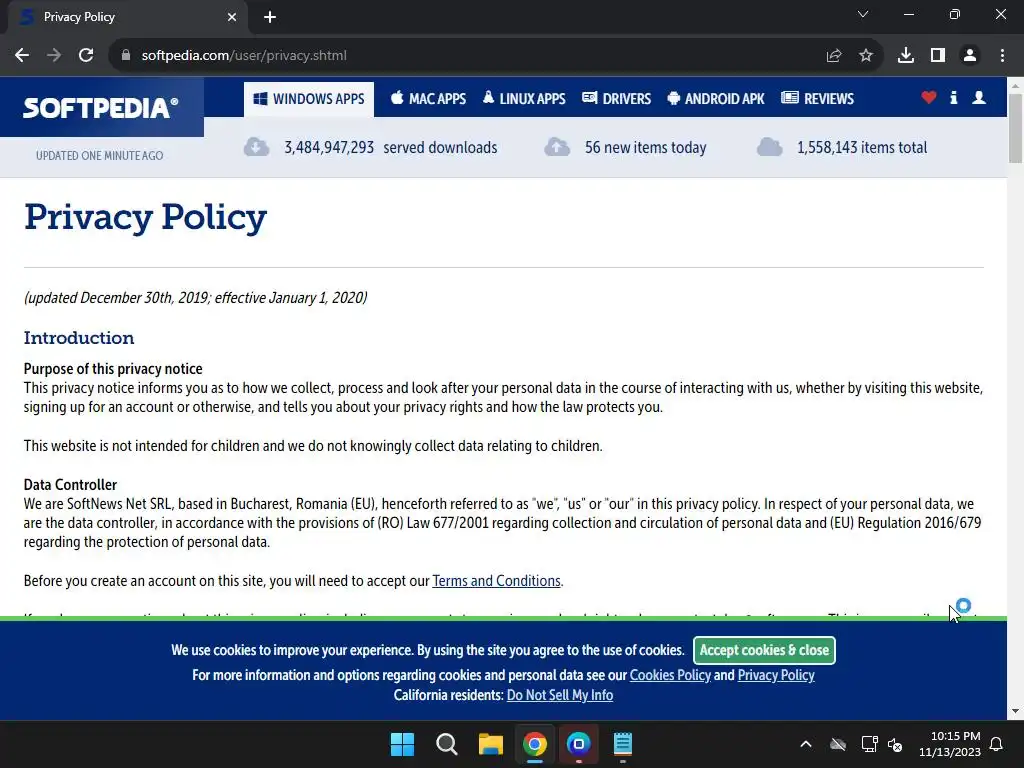Click the page vertical scrollbar thumb
This screenshot has height=768, width=1024.
(x=1016, y=128)
